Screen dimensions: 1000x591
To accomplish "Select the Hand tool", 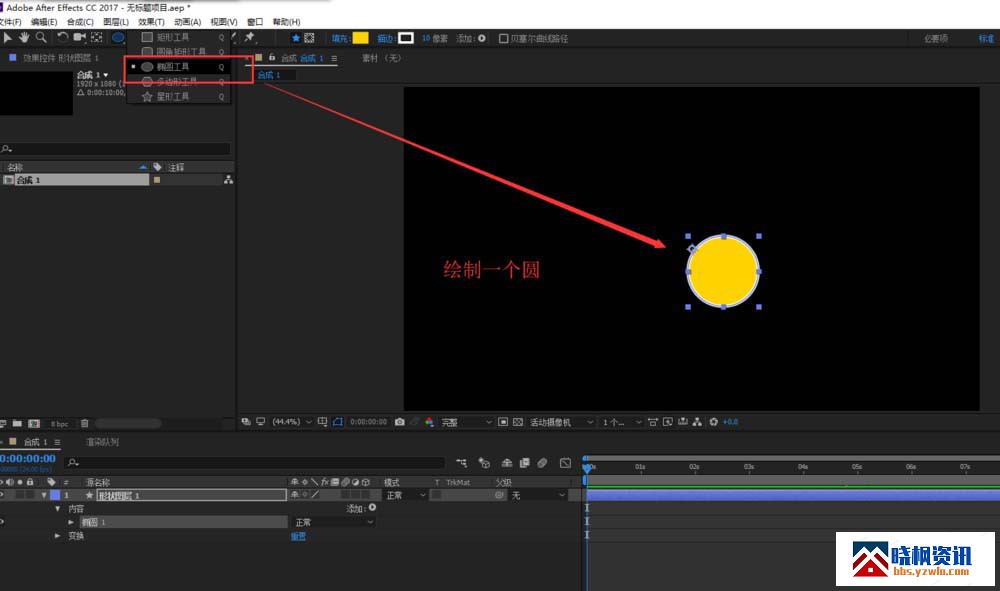I will click(24, 38).
